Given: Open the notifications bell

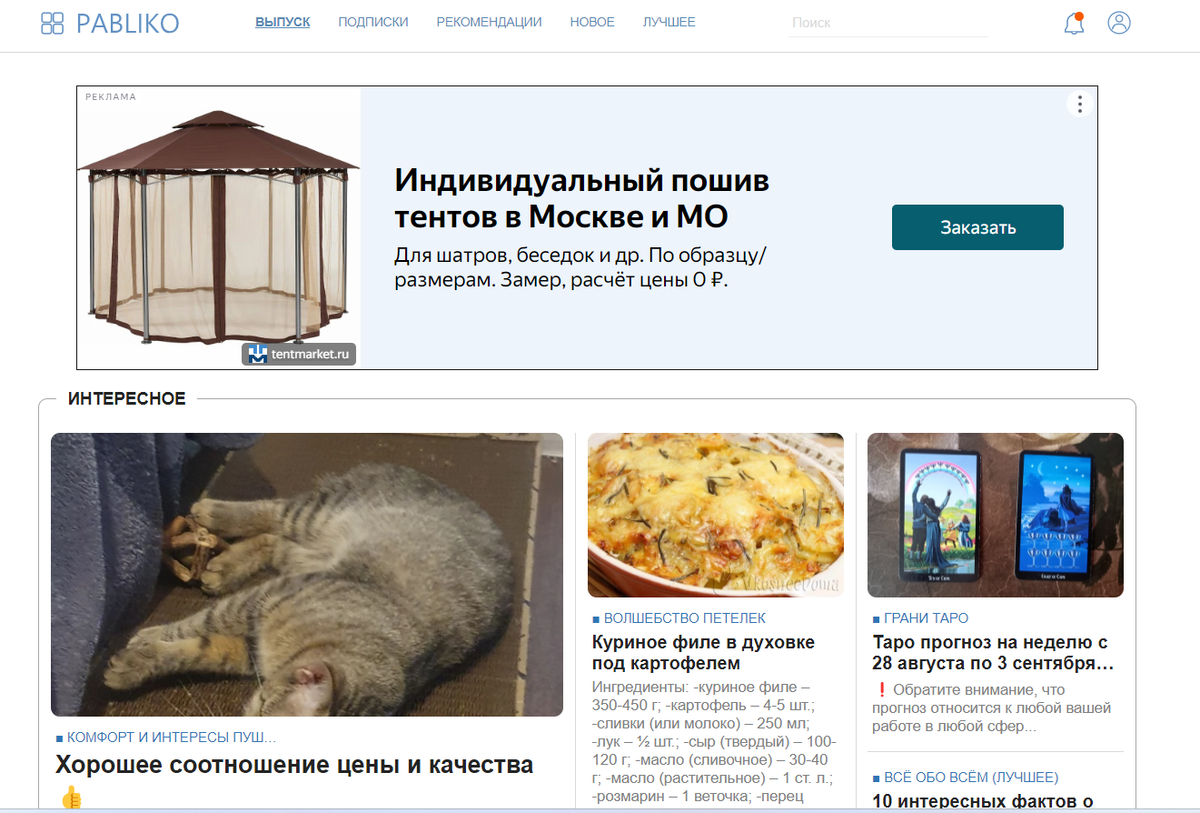Looking at the screenshot, I should pos(1075,23).
